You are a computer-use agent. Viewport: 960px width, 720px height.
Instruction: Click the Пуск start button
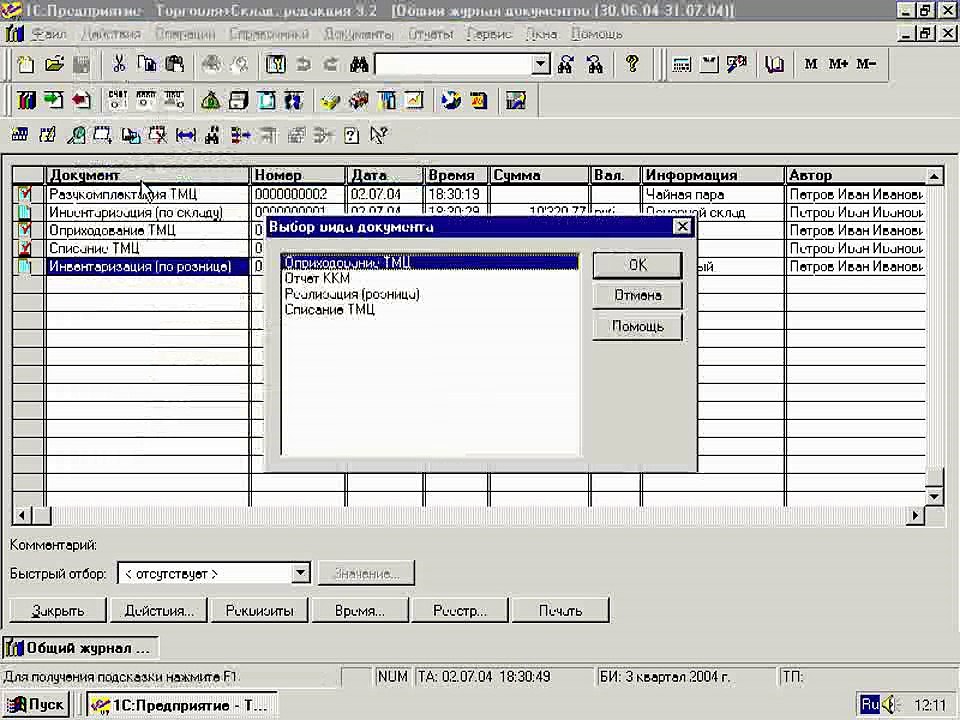36,705
